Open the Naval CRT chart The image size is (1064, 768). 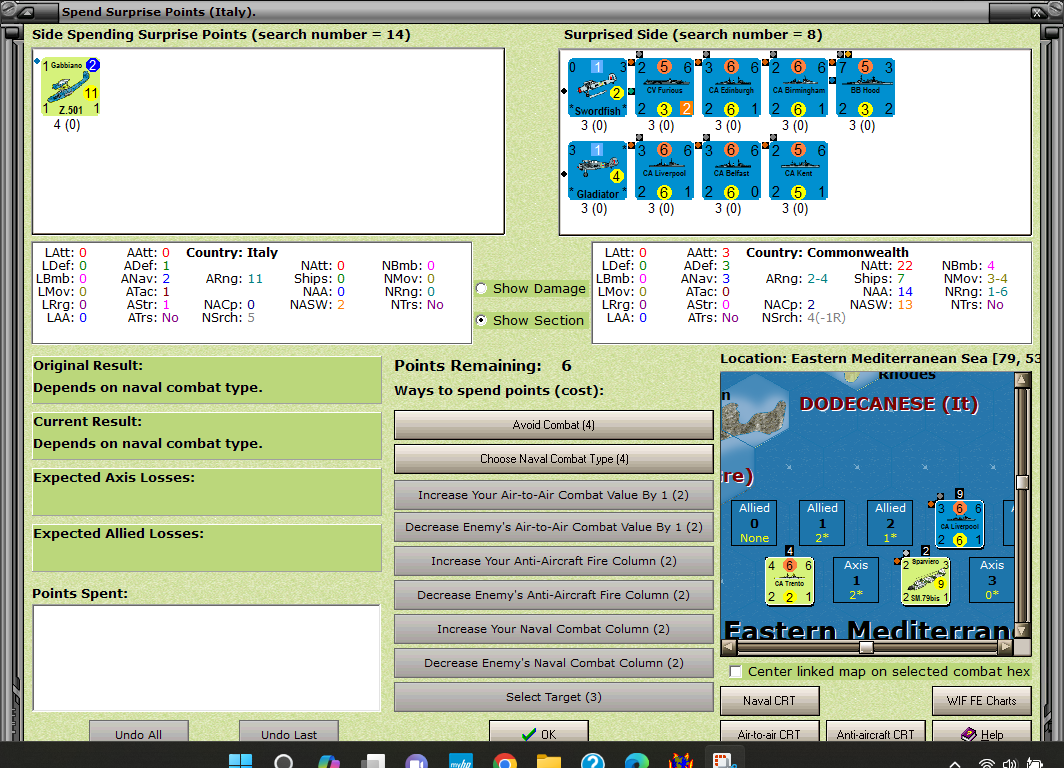point(770,701)
